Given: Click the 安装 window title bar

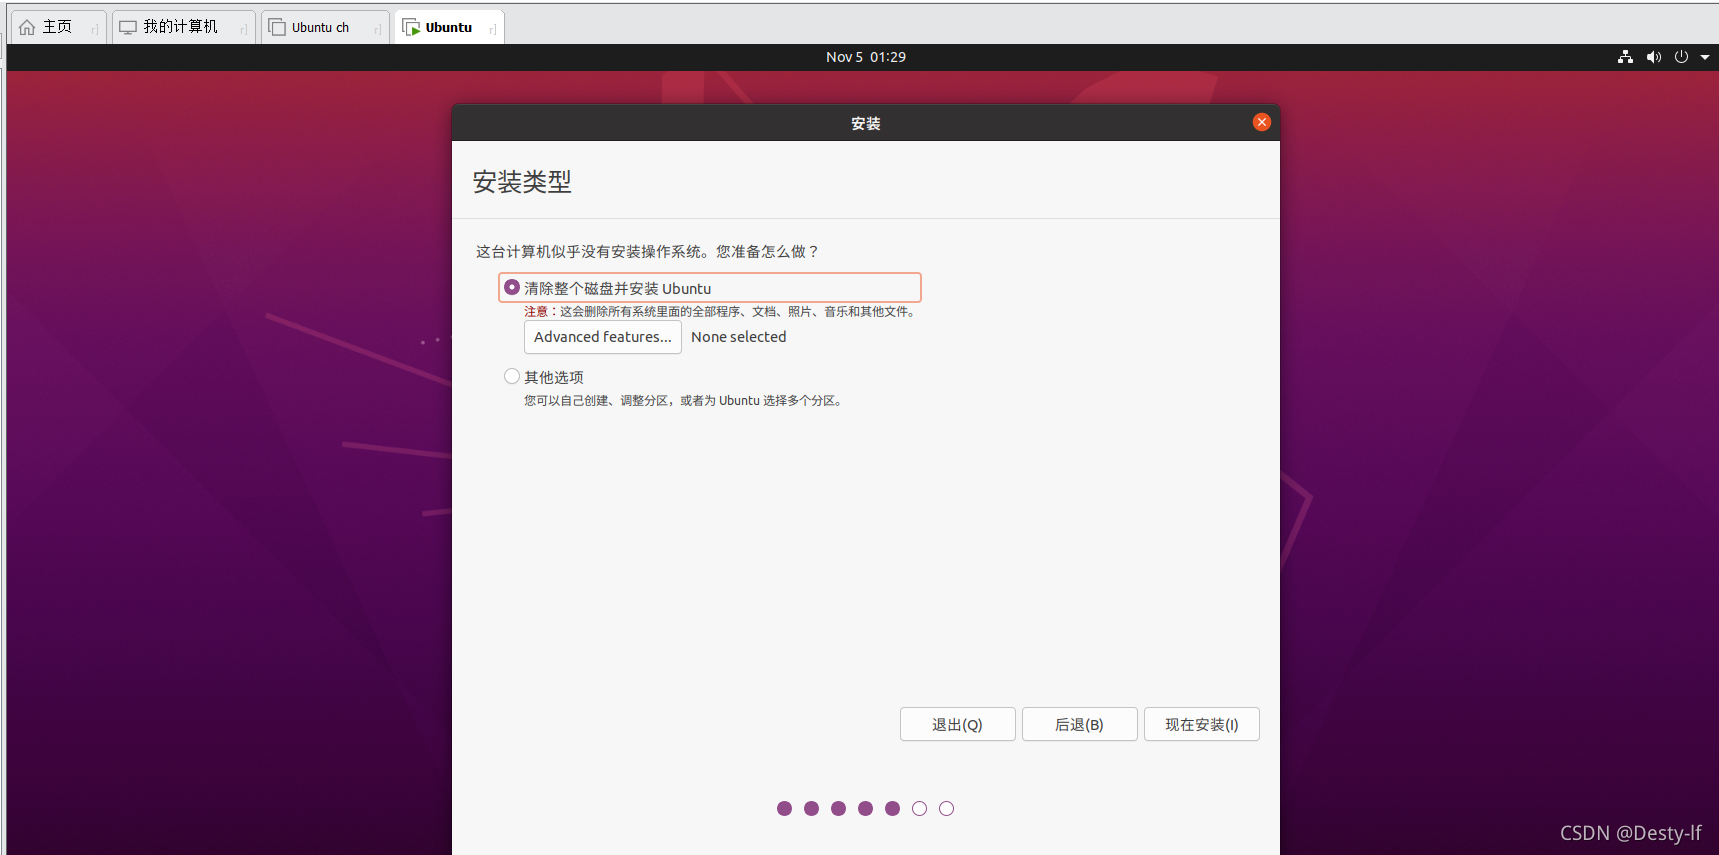Looking at the screenshot, I should coord(866,123).
